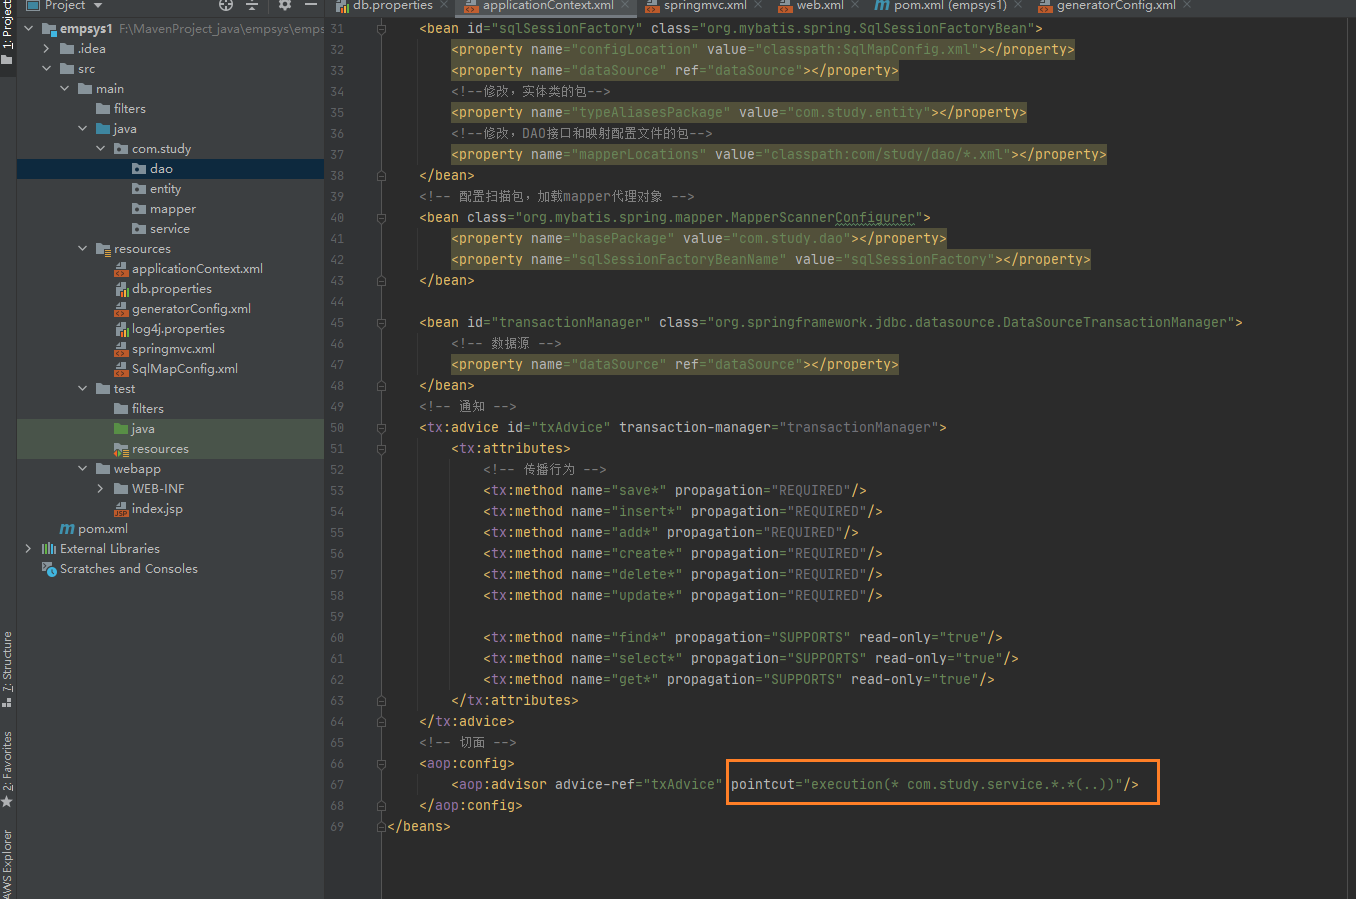This screenshot has width=1356, height=899.
Task: Fold the transactionManager bean at line 45
Action: 382,323
